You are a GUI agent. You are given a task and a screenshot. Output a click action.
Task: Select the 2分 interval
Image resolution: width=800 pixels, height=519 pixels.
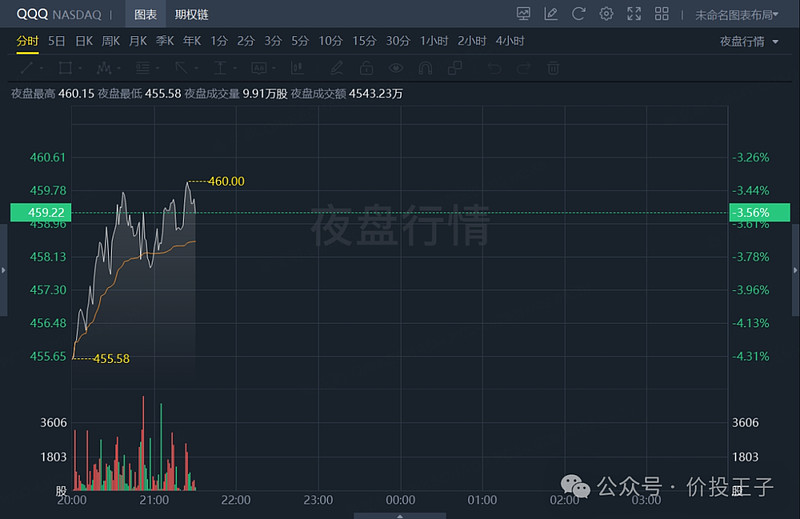[245, 41]
